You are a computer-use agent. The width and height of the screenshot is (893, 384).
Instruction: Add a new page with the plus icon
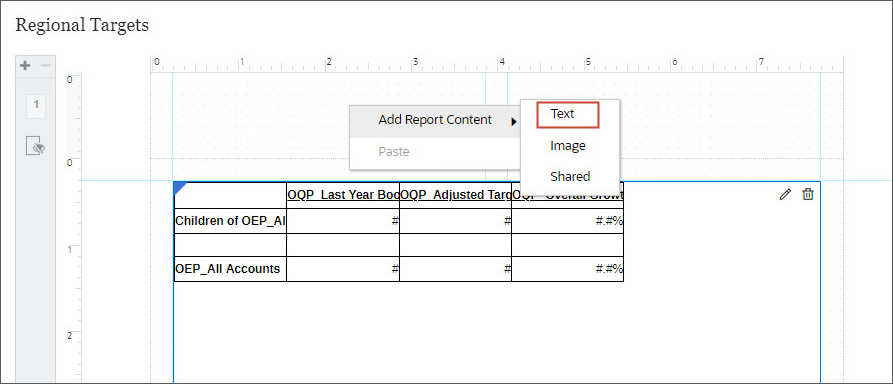point(25,66)
